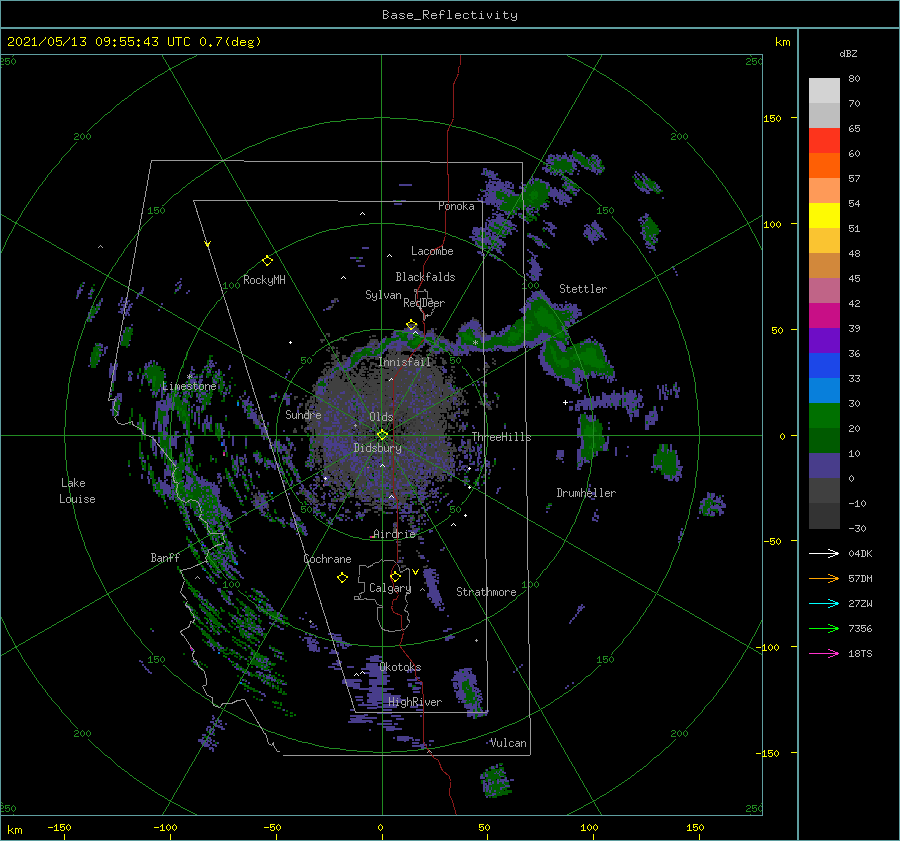Image resolution: width=900 pixels, height=841 pixels.
Task: Pick the blue 36 dBZ color swatch
Action: tap(824, 365)
